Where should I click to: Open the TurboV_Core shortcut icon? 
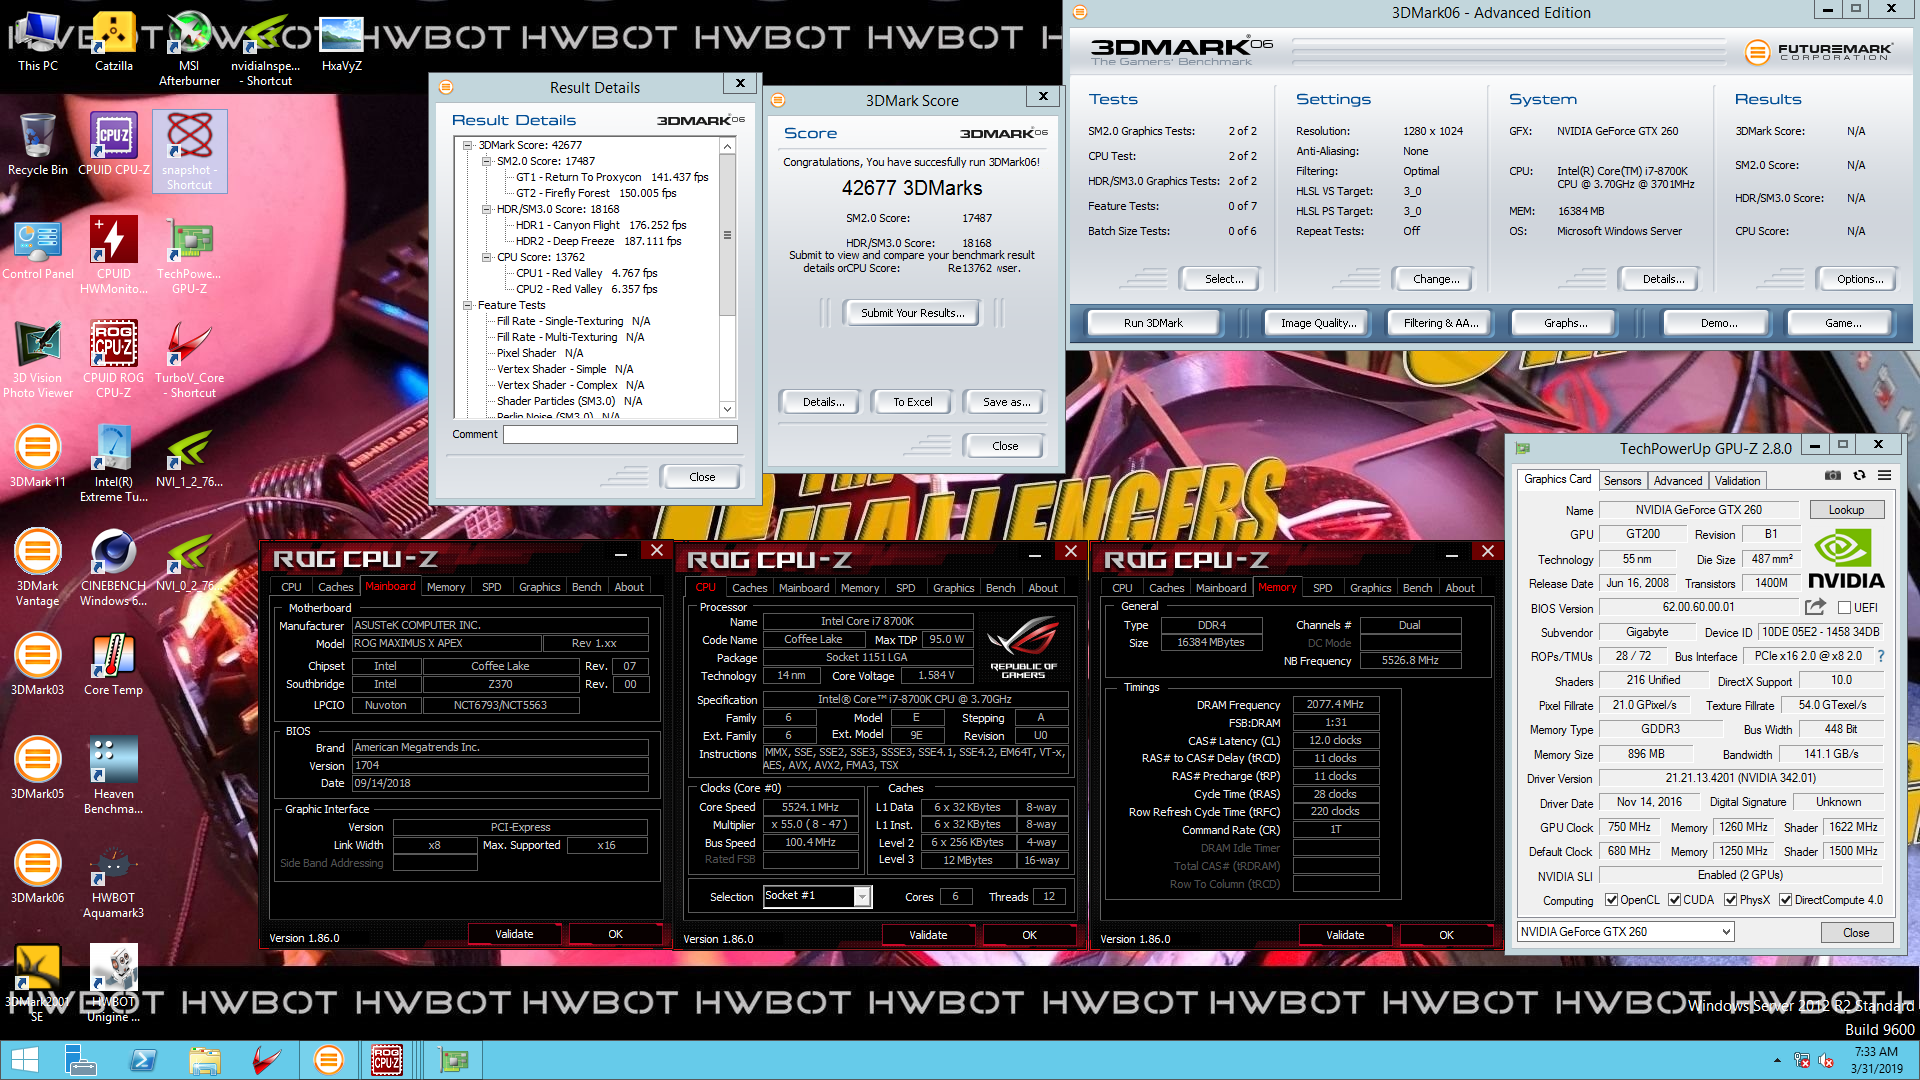190,359
